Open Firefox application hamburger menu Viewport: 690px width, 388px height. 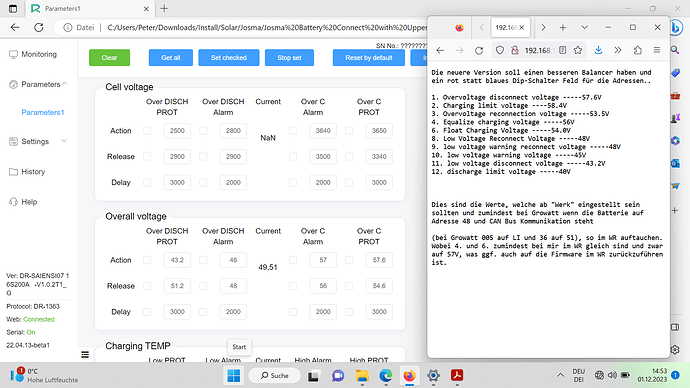[x=657, y=51]
